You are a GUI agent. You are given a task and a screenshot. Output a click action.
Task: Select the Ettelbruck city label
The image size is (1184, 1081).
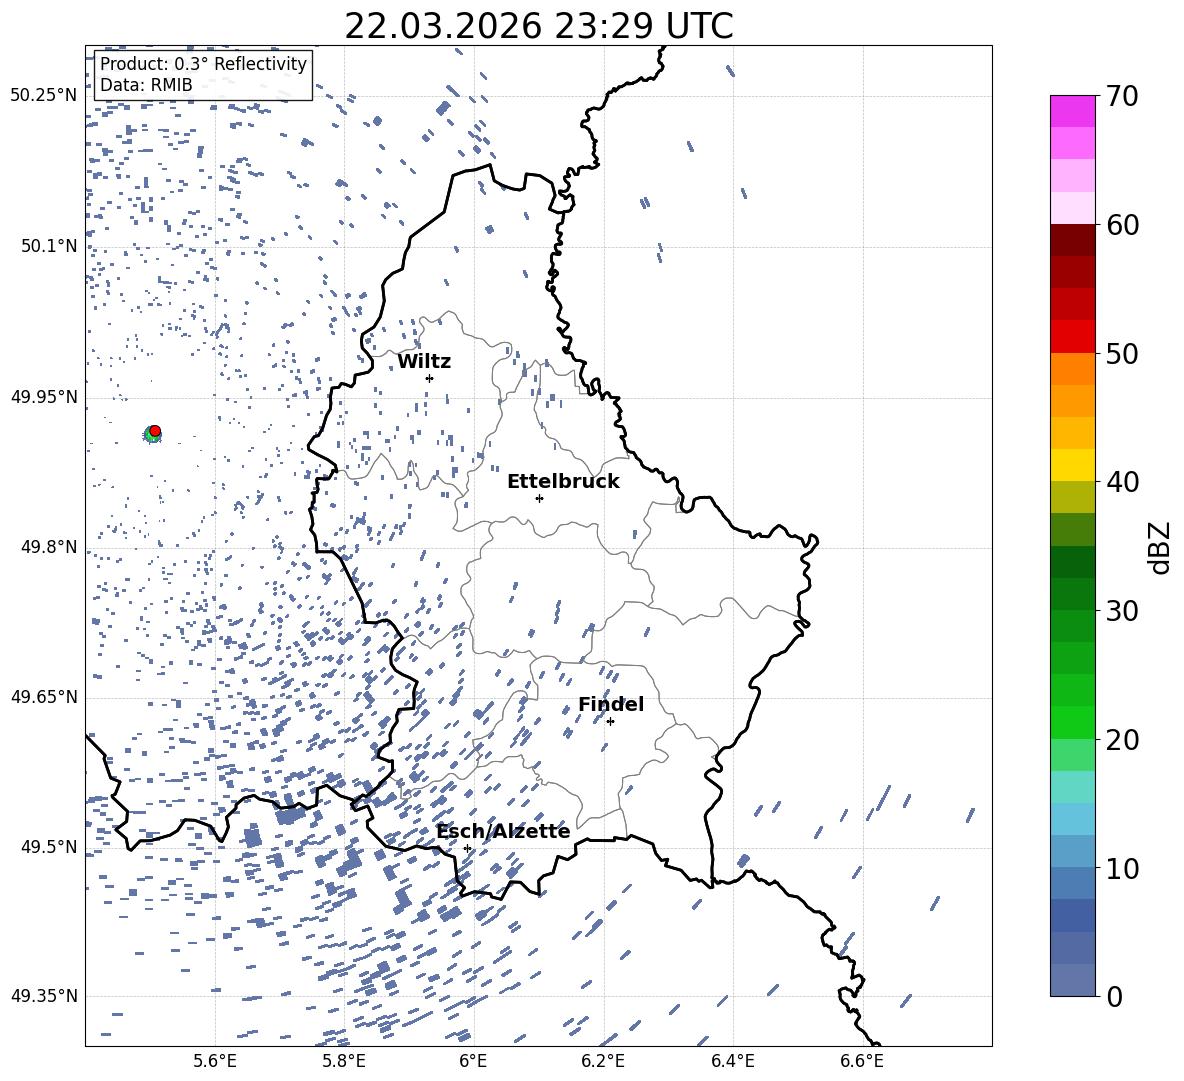[x=563, y=482]
